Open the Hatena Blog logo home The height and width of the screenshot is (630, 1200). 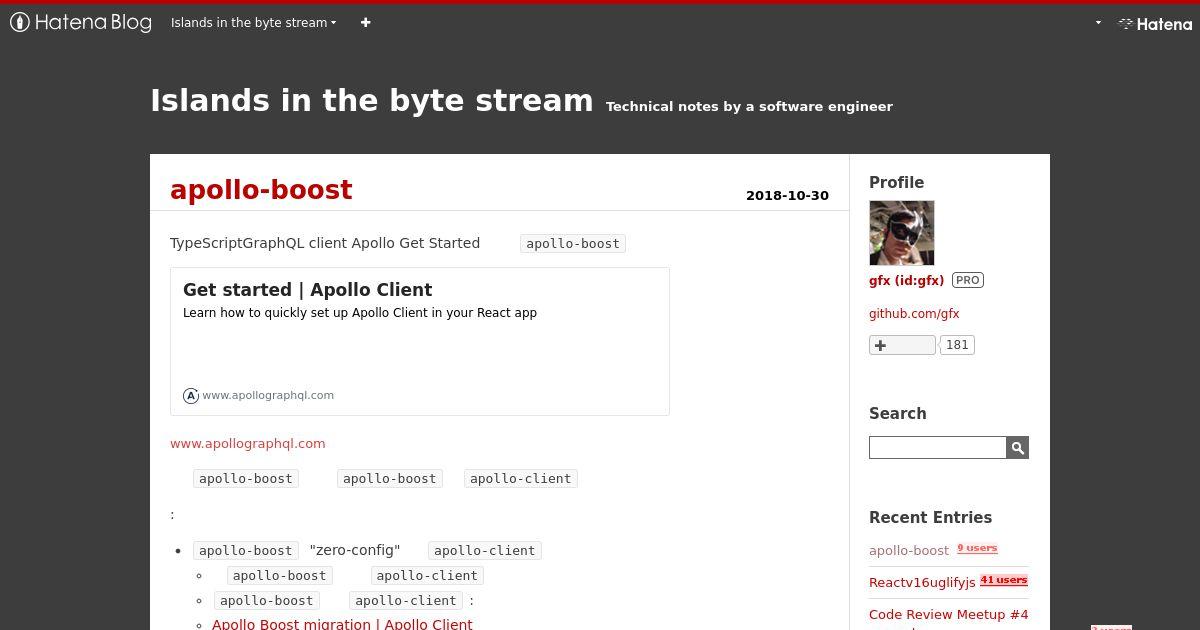[81, 22]
